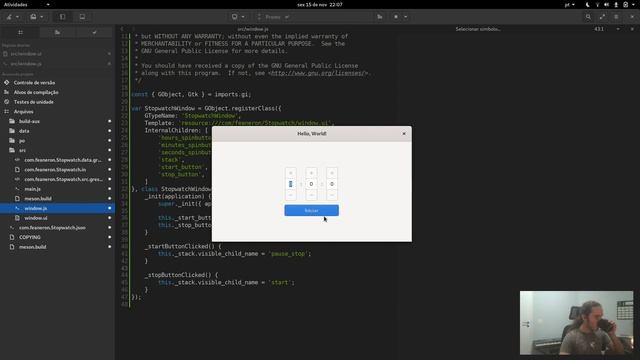This screenshot has width=640, height=360.
Task: Open the search icon in Builder header
Action: [x=588, y=17]
